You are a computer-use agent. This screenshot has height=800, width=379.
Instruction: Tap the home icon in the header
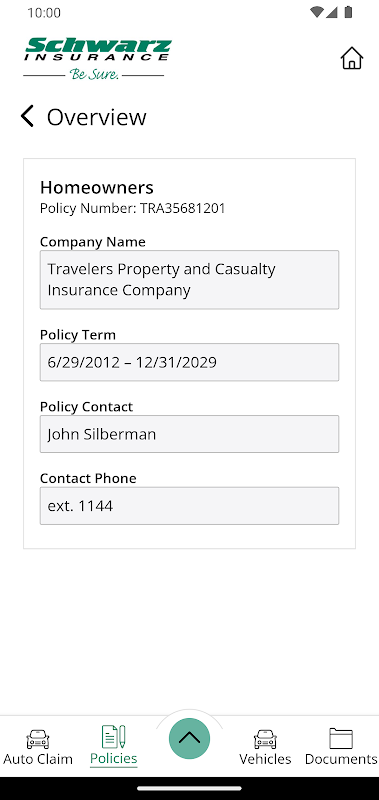[351, 58]
